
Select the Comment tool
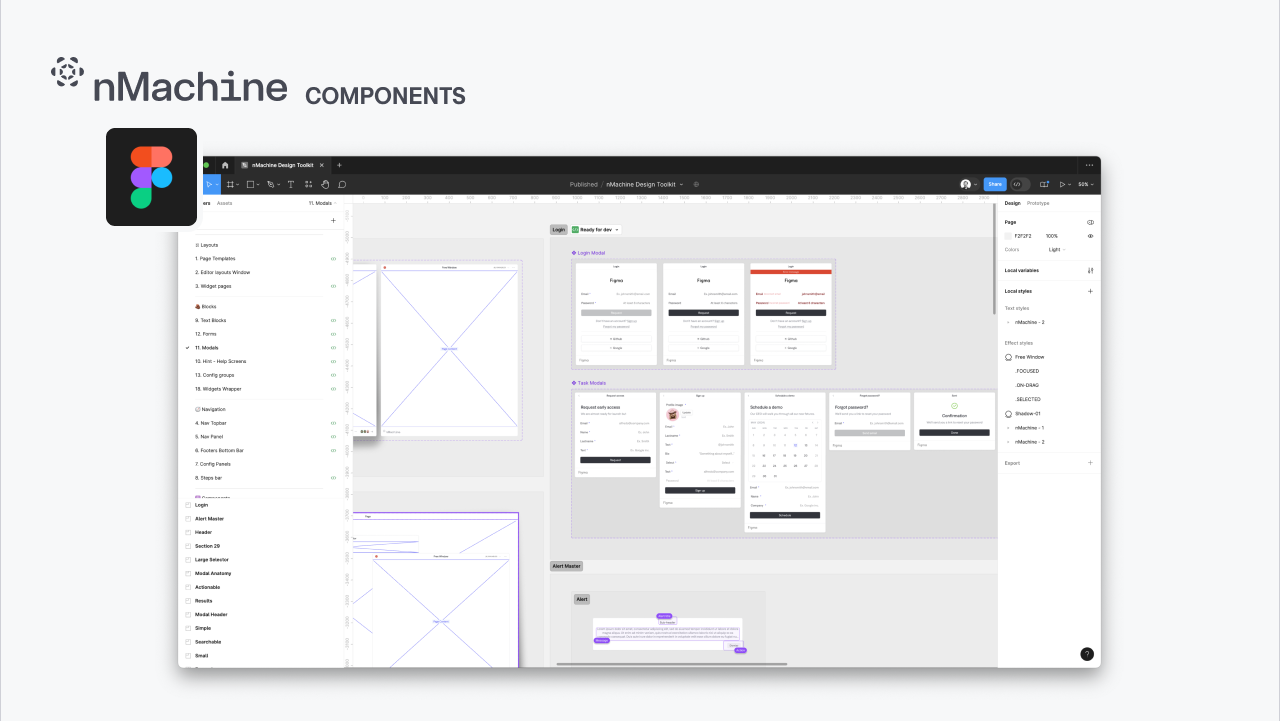pyautogui.click(x=342, y=184)
